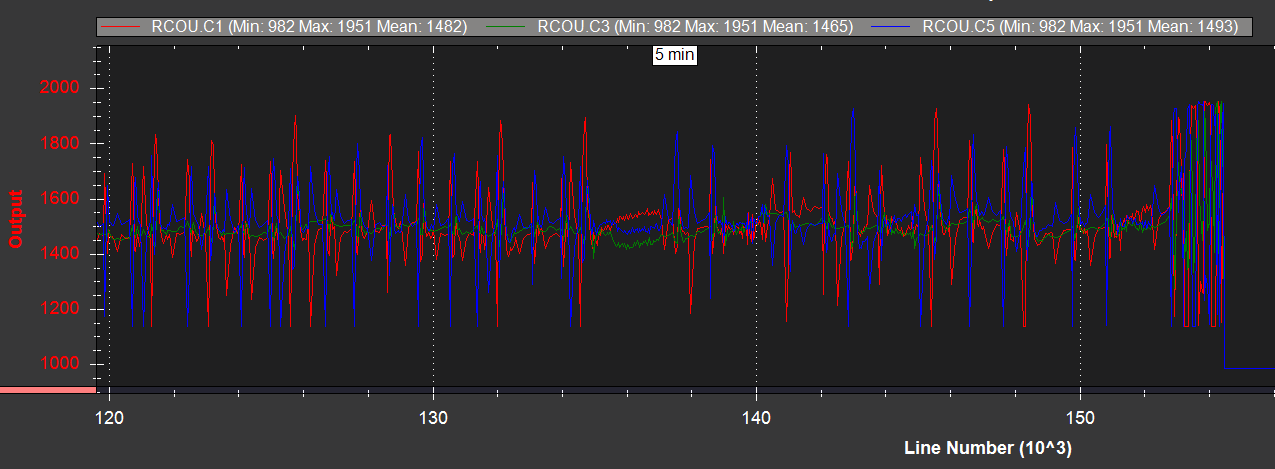This screenshot has height=469, width=1275.
Task: Click the RCOU.C5 legend entry
Action: (1057, 27)
